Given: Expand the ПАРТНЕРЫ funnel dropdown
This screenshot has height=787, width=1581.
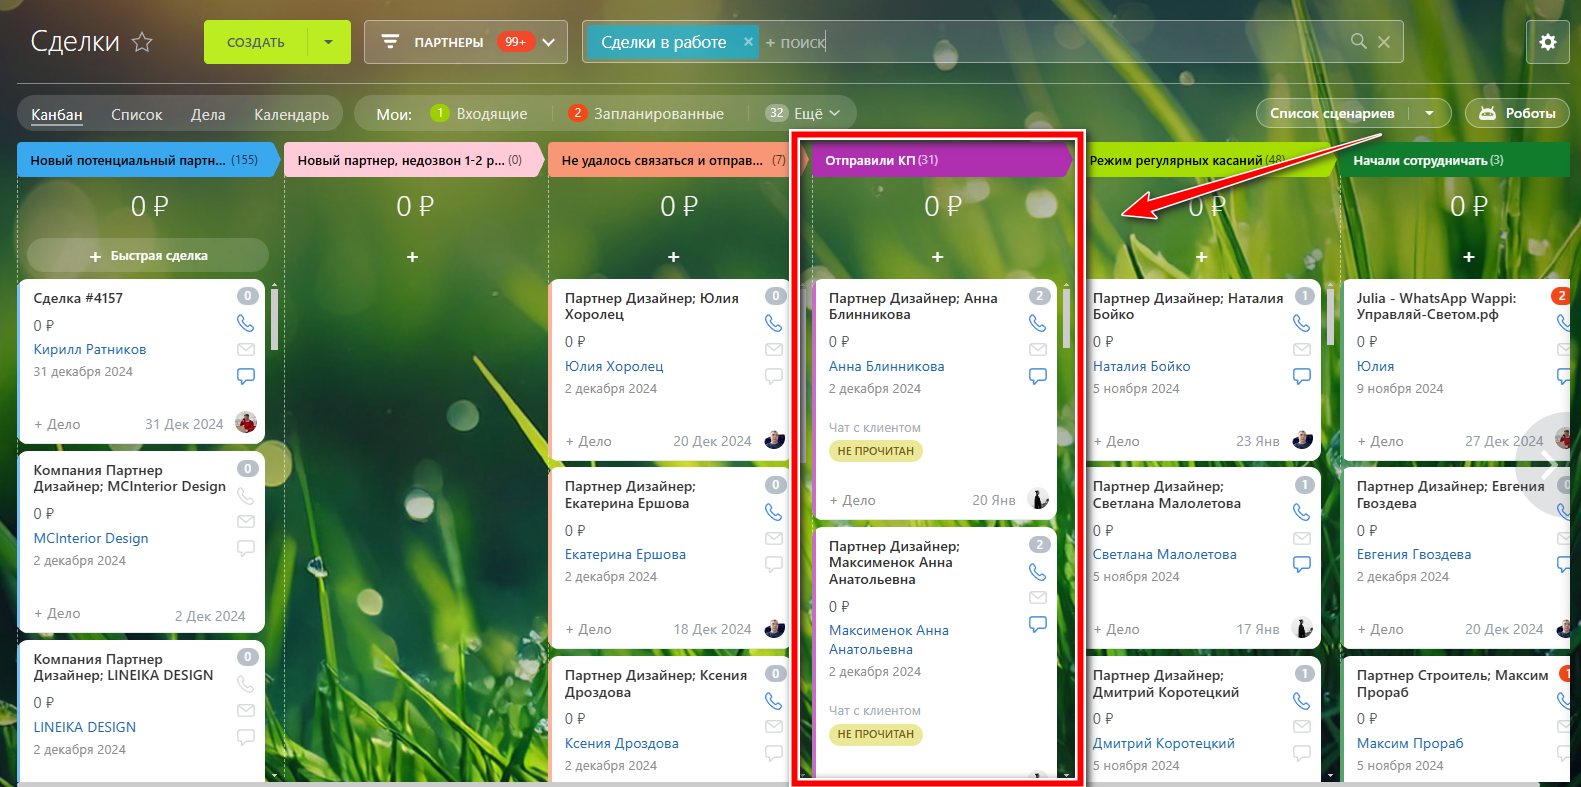Looking at the screenshot, I should (549, 42).
